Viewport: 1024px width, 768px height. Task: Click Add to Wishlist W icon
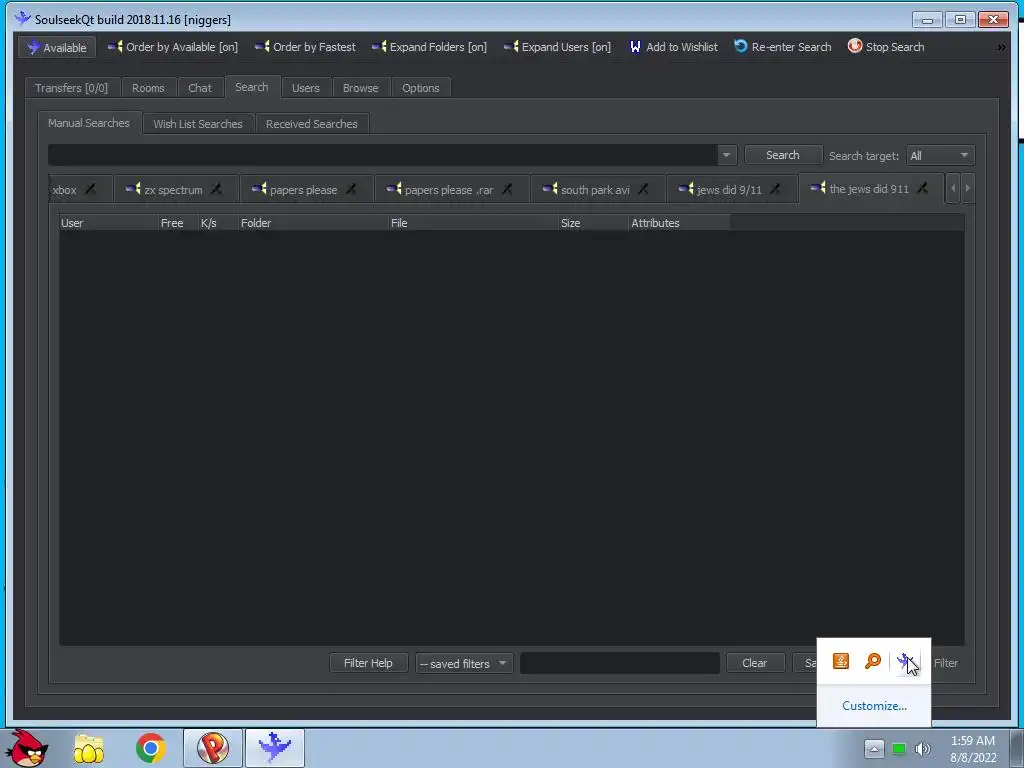click(x=635, y=47)
